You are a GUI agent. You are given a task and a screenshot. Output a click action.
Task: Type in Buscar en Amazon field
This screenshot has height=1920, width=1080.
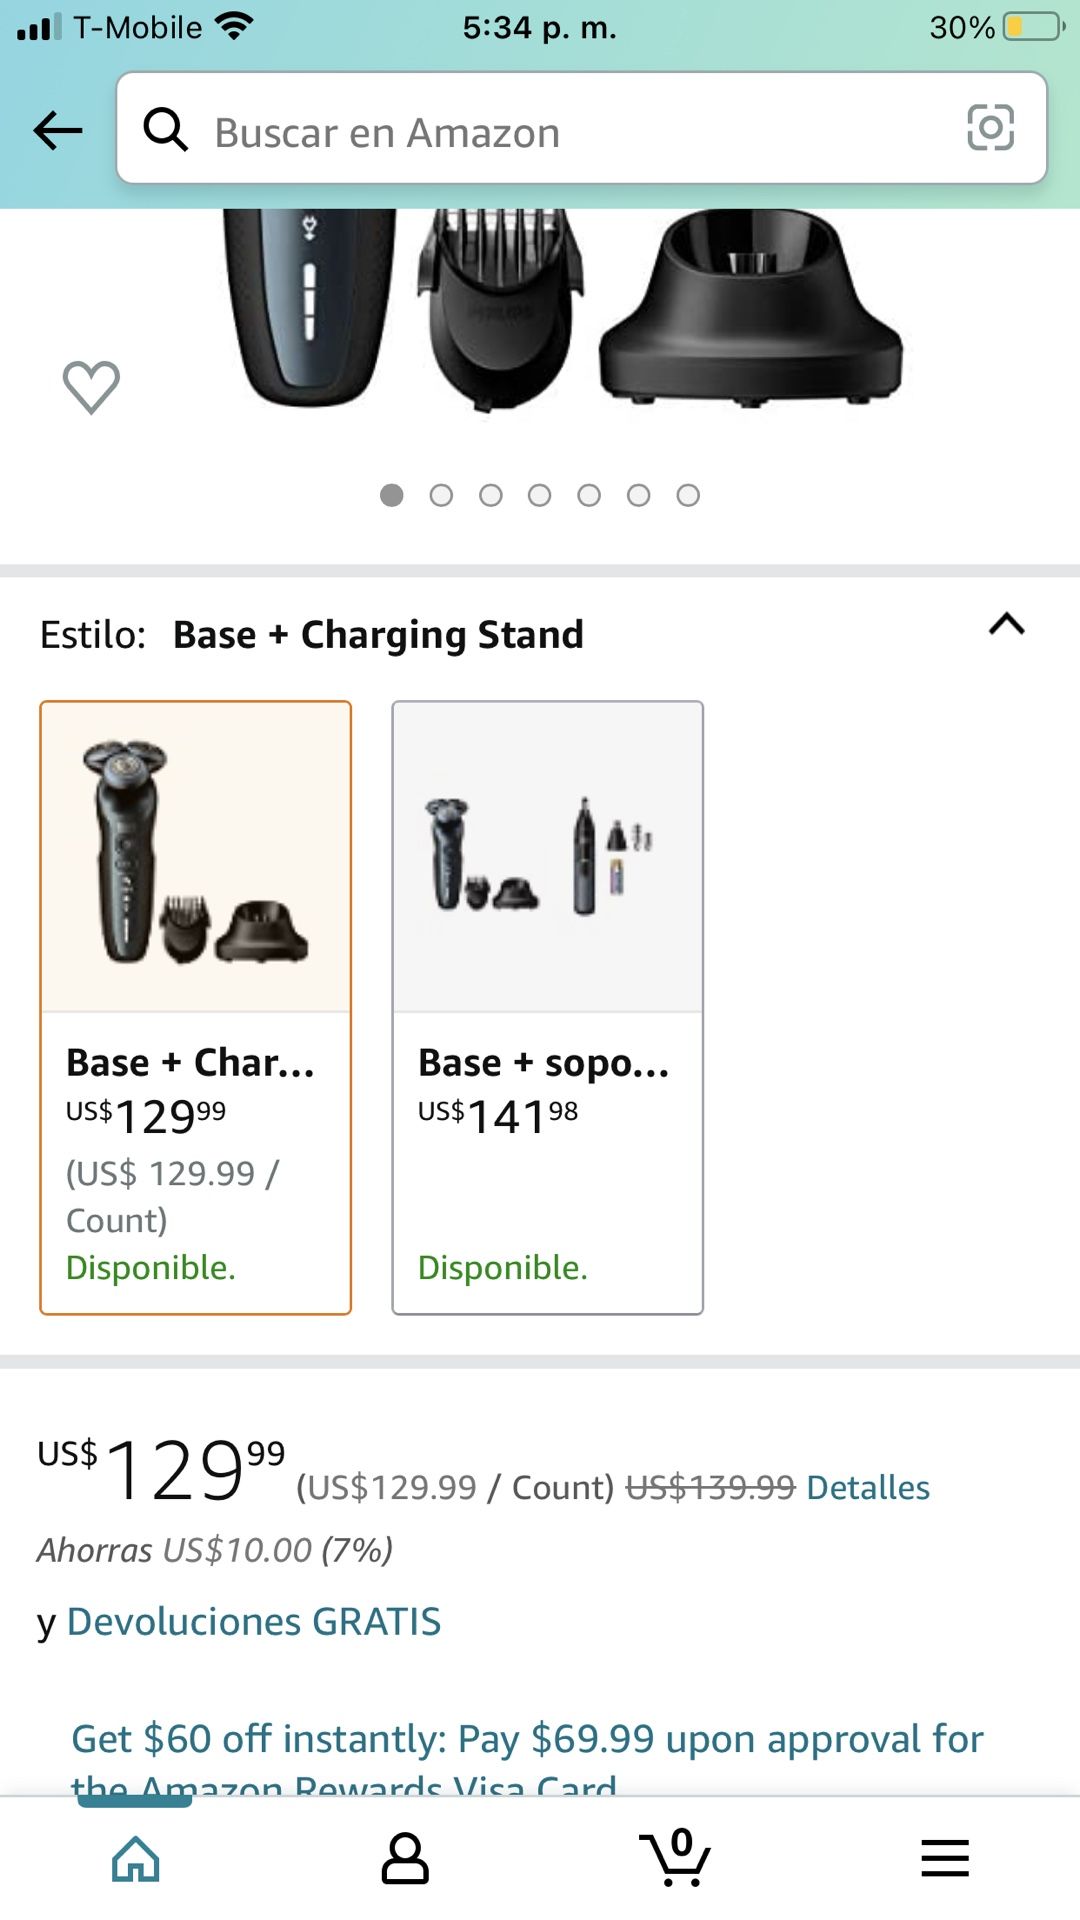click(x=560, y=132)
